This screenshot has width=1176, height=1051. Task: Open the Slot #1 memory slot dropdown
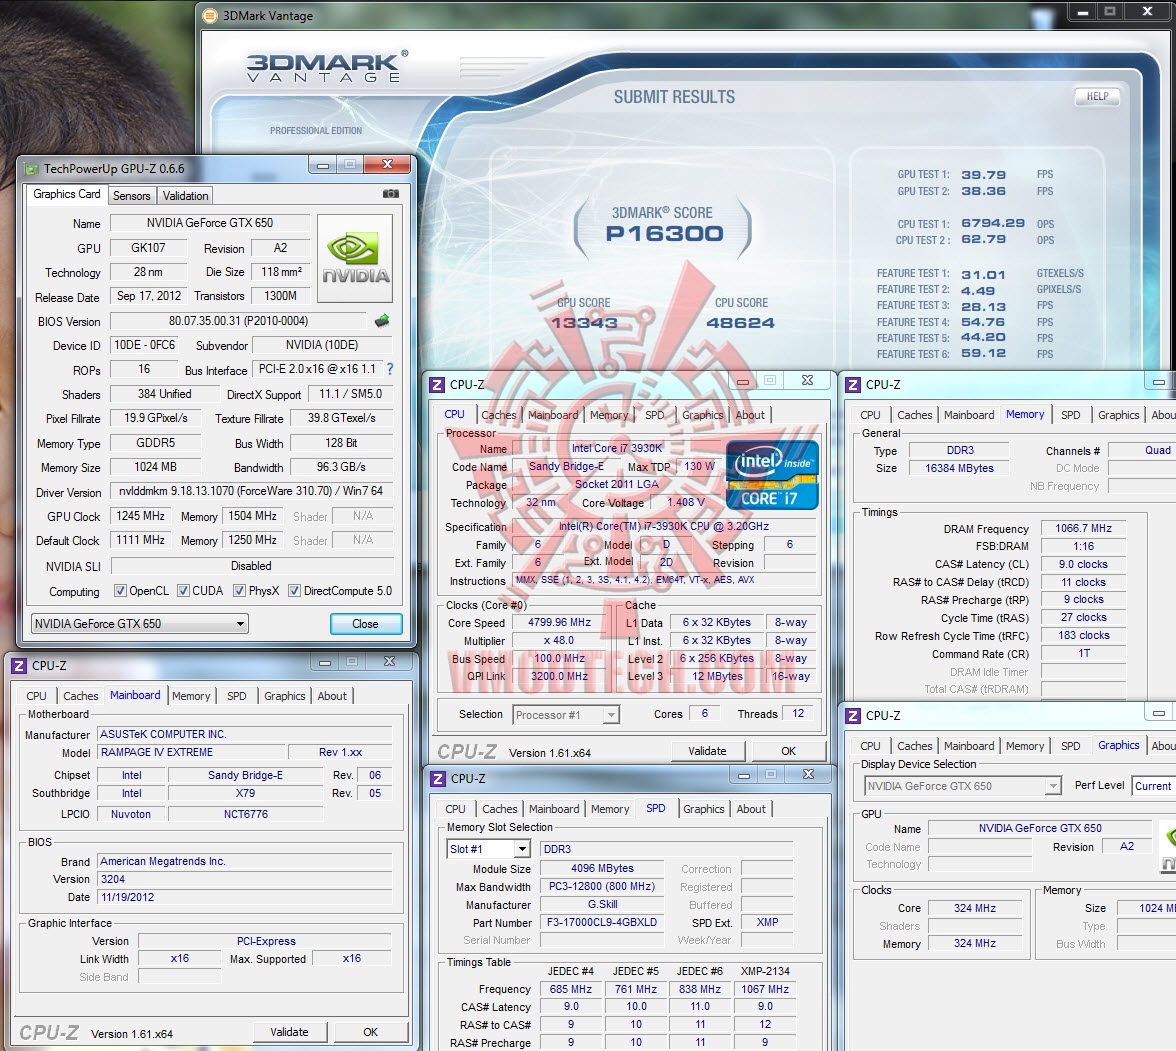488,849
